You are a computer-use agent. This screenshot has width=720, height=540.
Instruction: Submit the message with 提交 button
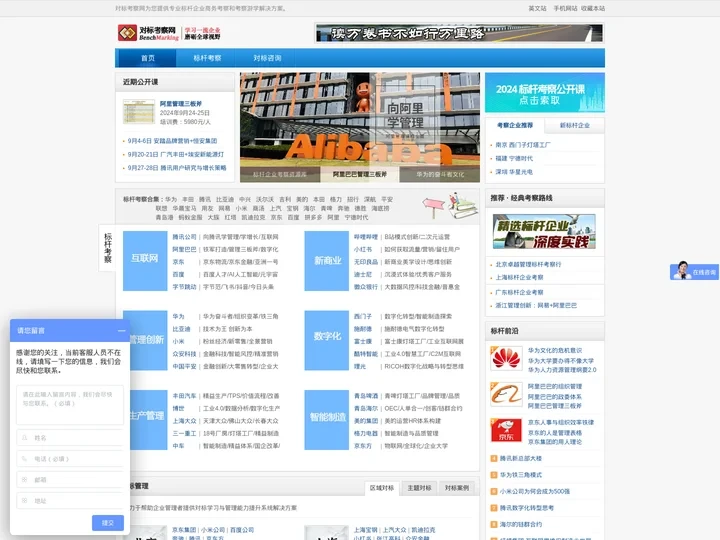coord(108,523)
